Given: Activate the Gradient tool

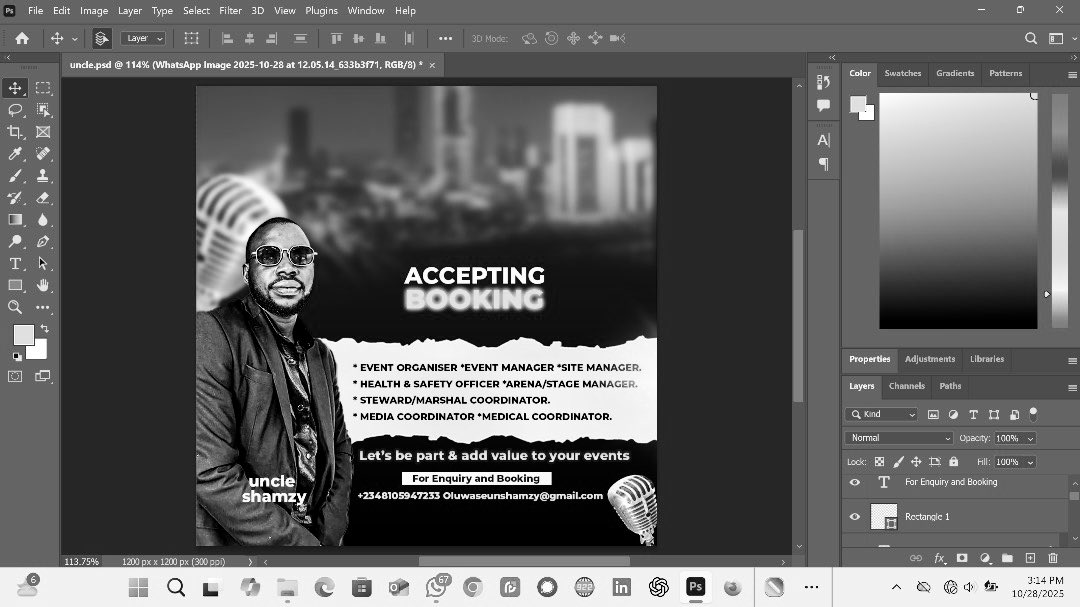Looking at the screenshot, I should pyautogui.click(x=14, y=219).
